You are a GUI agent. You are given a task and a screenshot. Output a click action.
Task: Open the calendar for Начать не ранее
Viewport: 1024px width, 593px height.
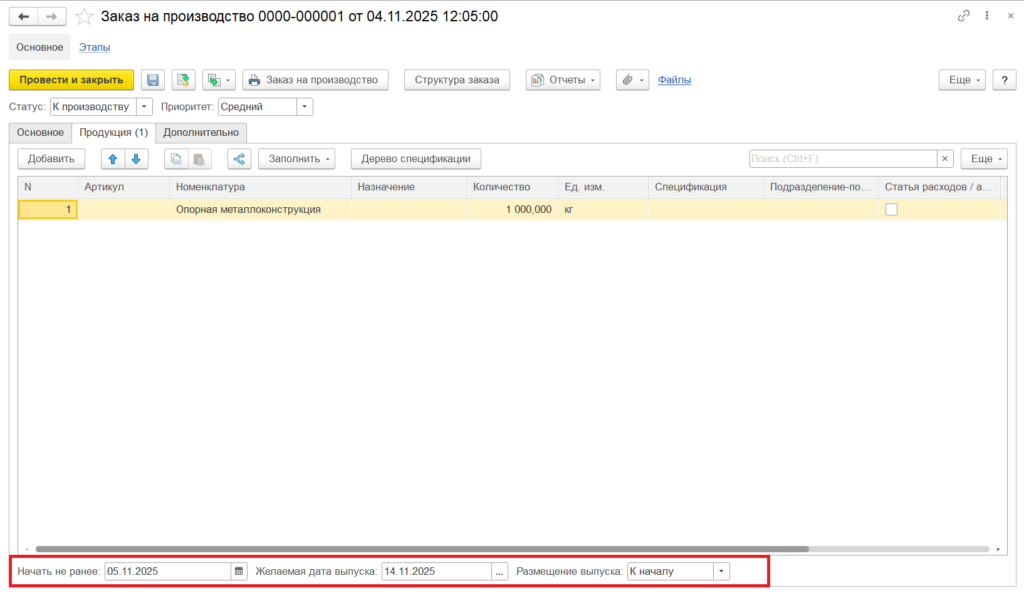click(x=239, y=571)
